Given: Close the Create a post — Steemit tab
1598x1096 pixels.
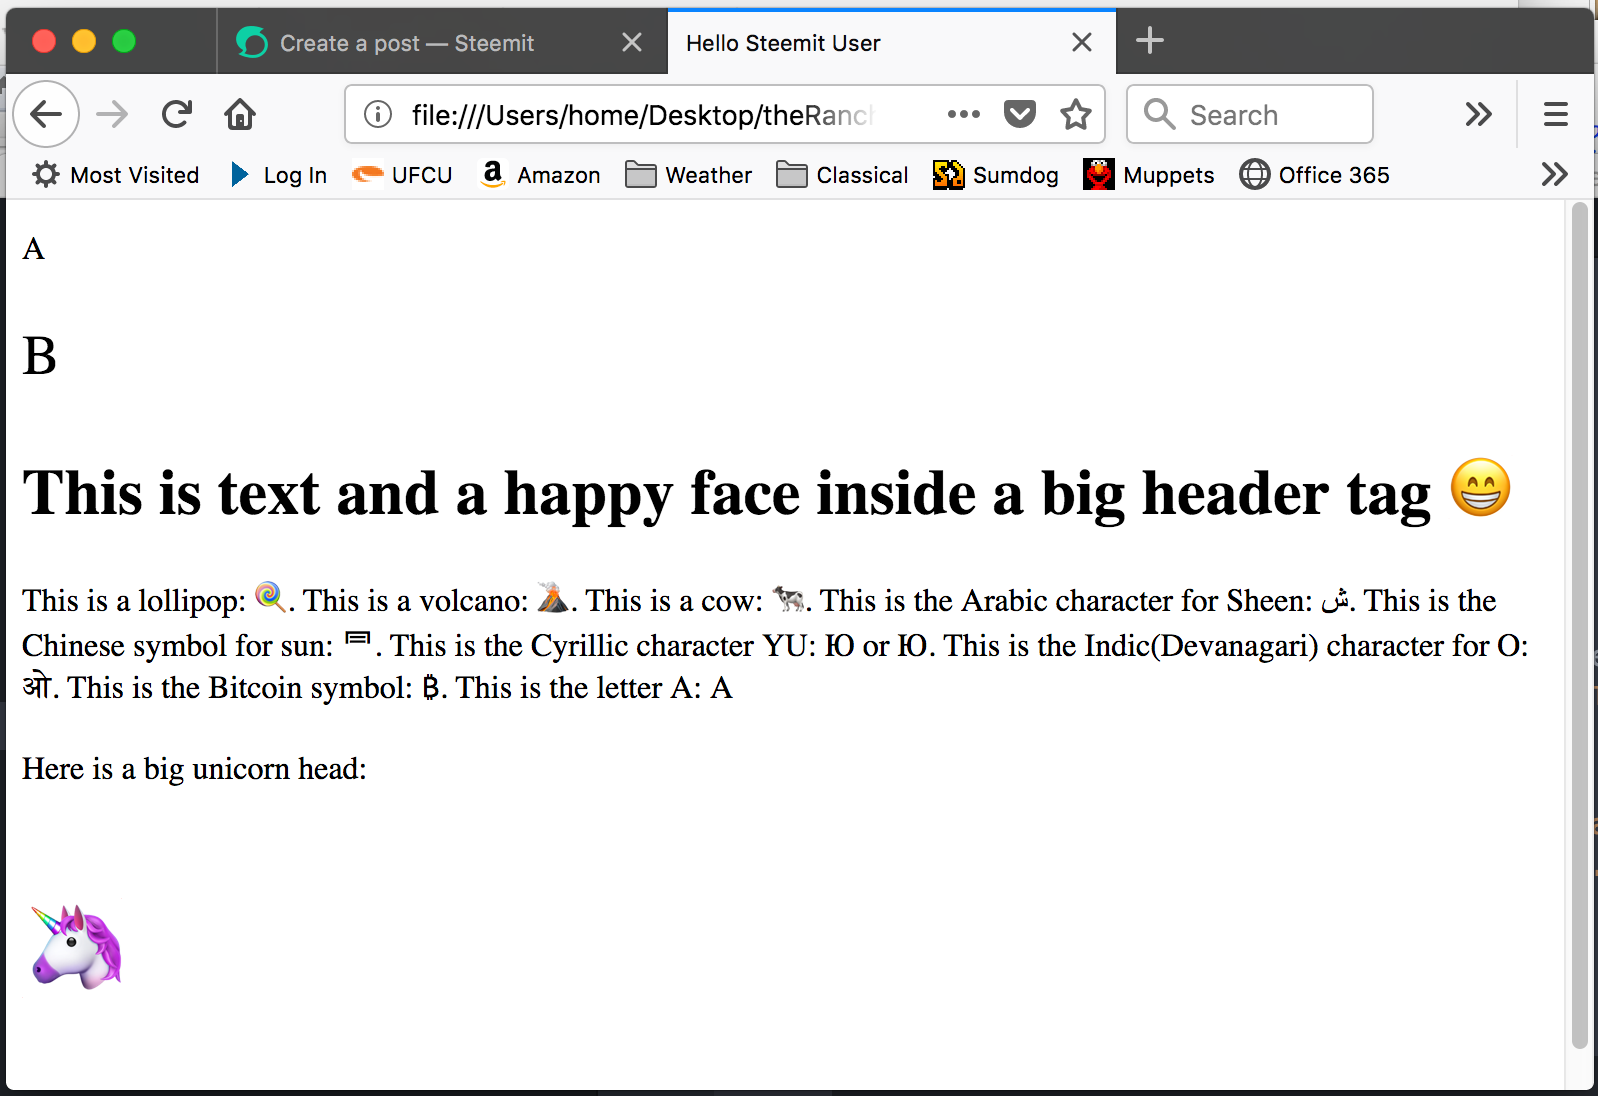Looking at the screenshot, I should [632, 42].
